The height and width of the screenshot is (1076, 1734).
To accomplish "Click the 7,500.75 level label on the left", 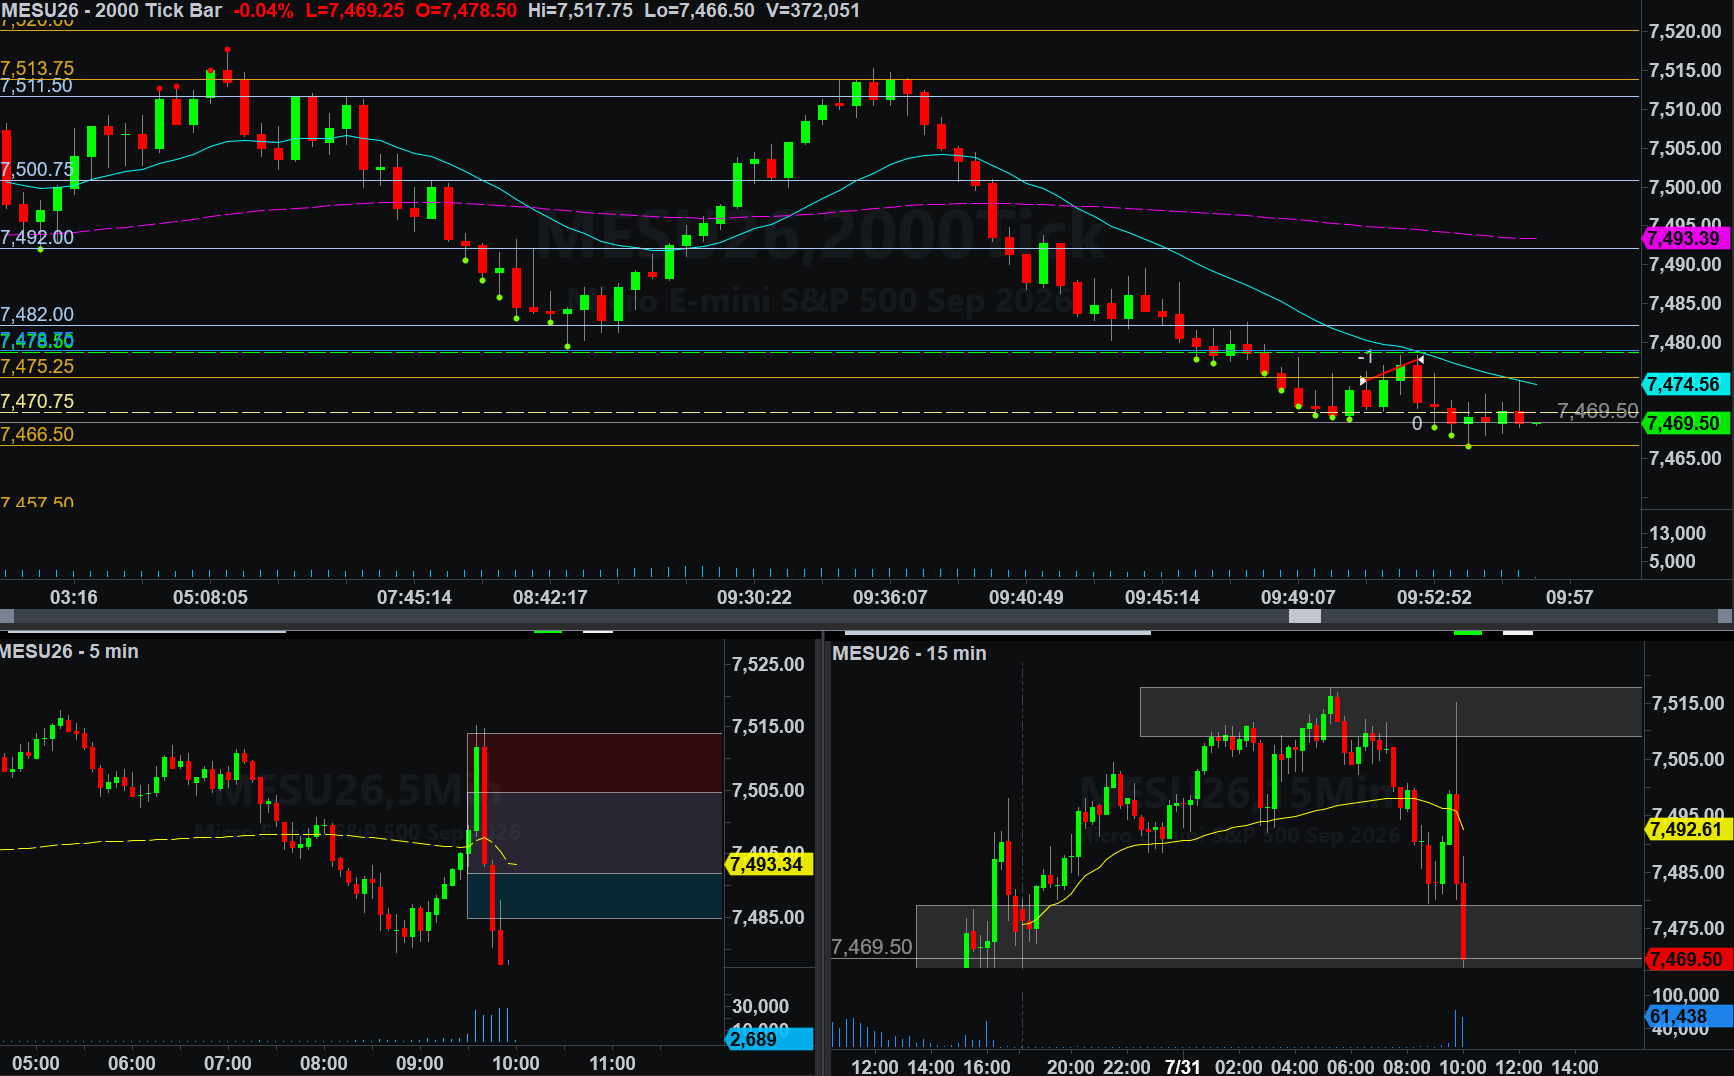I will tap(37, 169).
